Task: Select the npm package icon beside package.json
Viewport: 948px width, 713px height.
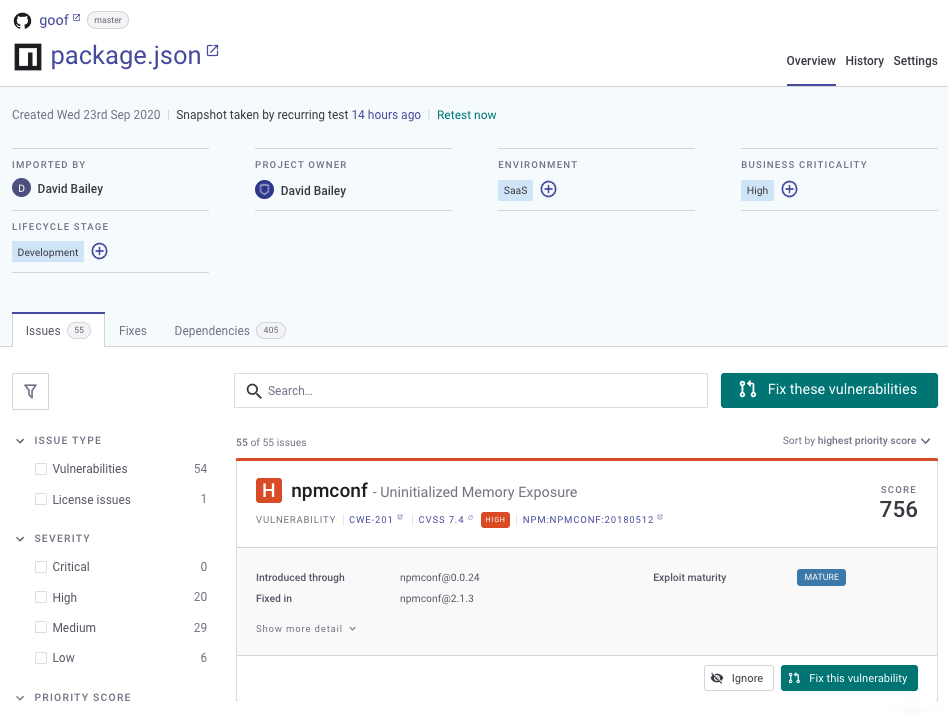Action: click(27, 57)
